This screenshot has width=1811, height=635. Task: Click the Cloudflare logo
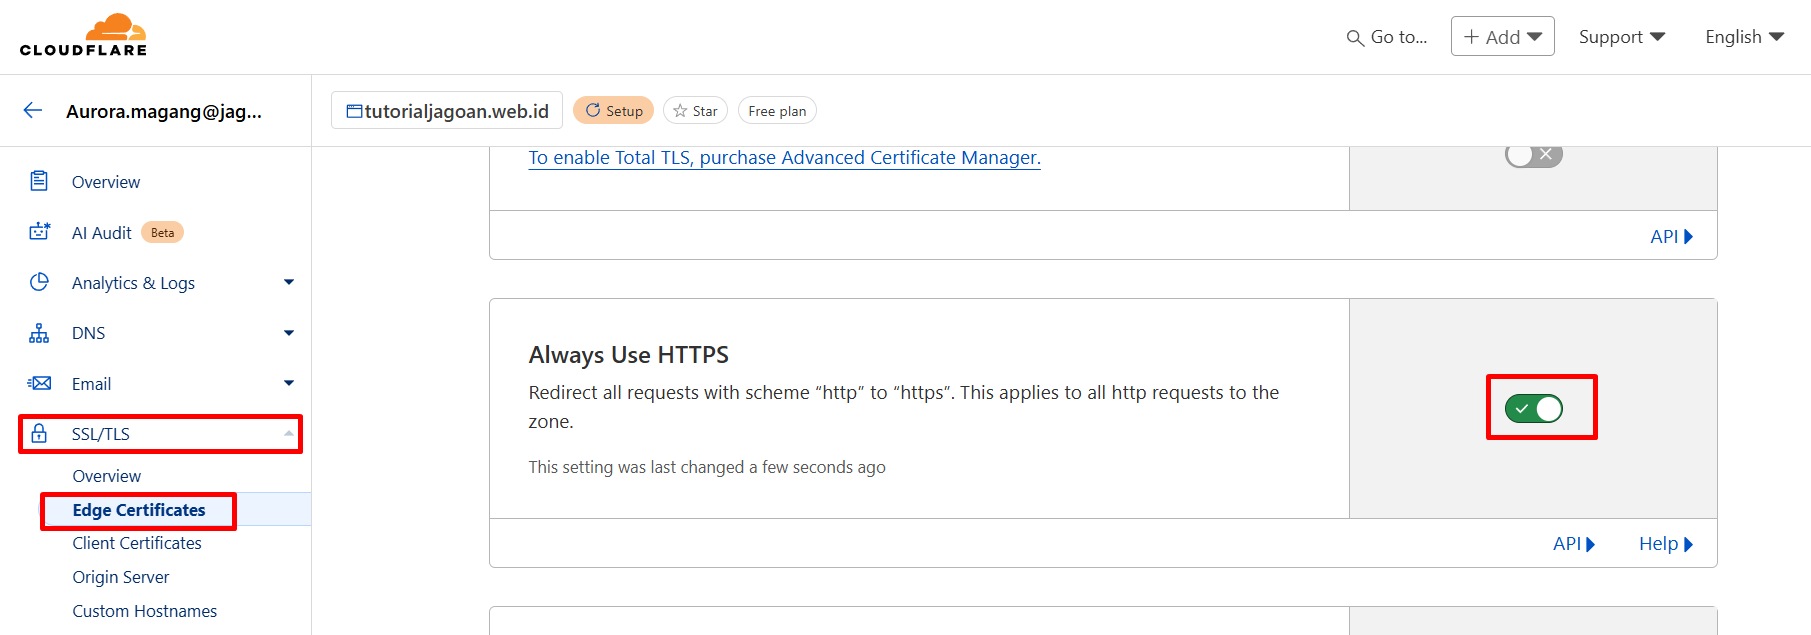pos(84,35)
